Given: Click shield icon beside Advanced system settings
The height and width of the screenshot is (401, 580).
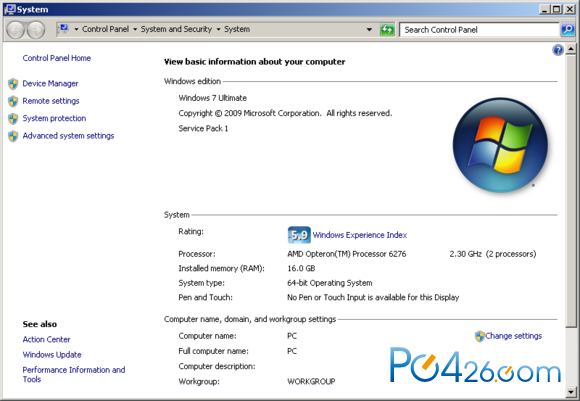Looking at the screenshot, I should pyautogui.click(x=13, y=136).
